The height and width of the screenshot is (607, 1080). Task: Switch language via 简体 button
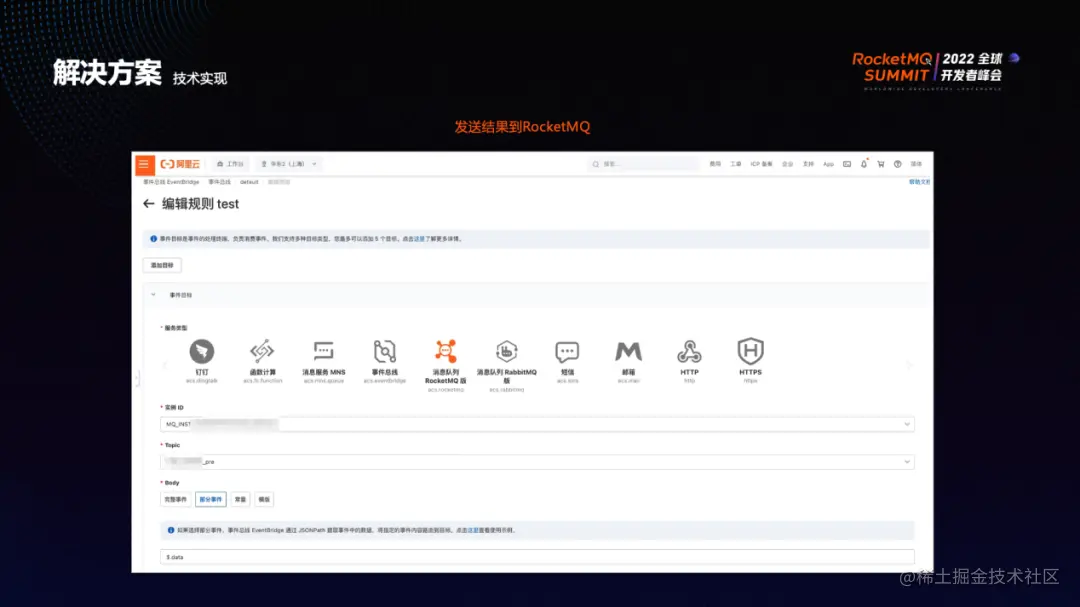point(916,164)
